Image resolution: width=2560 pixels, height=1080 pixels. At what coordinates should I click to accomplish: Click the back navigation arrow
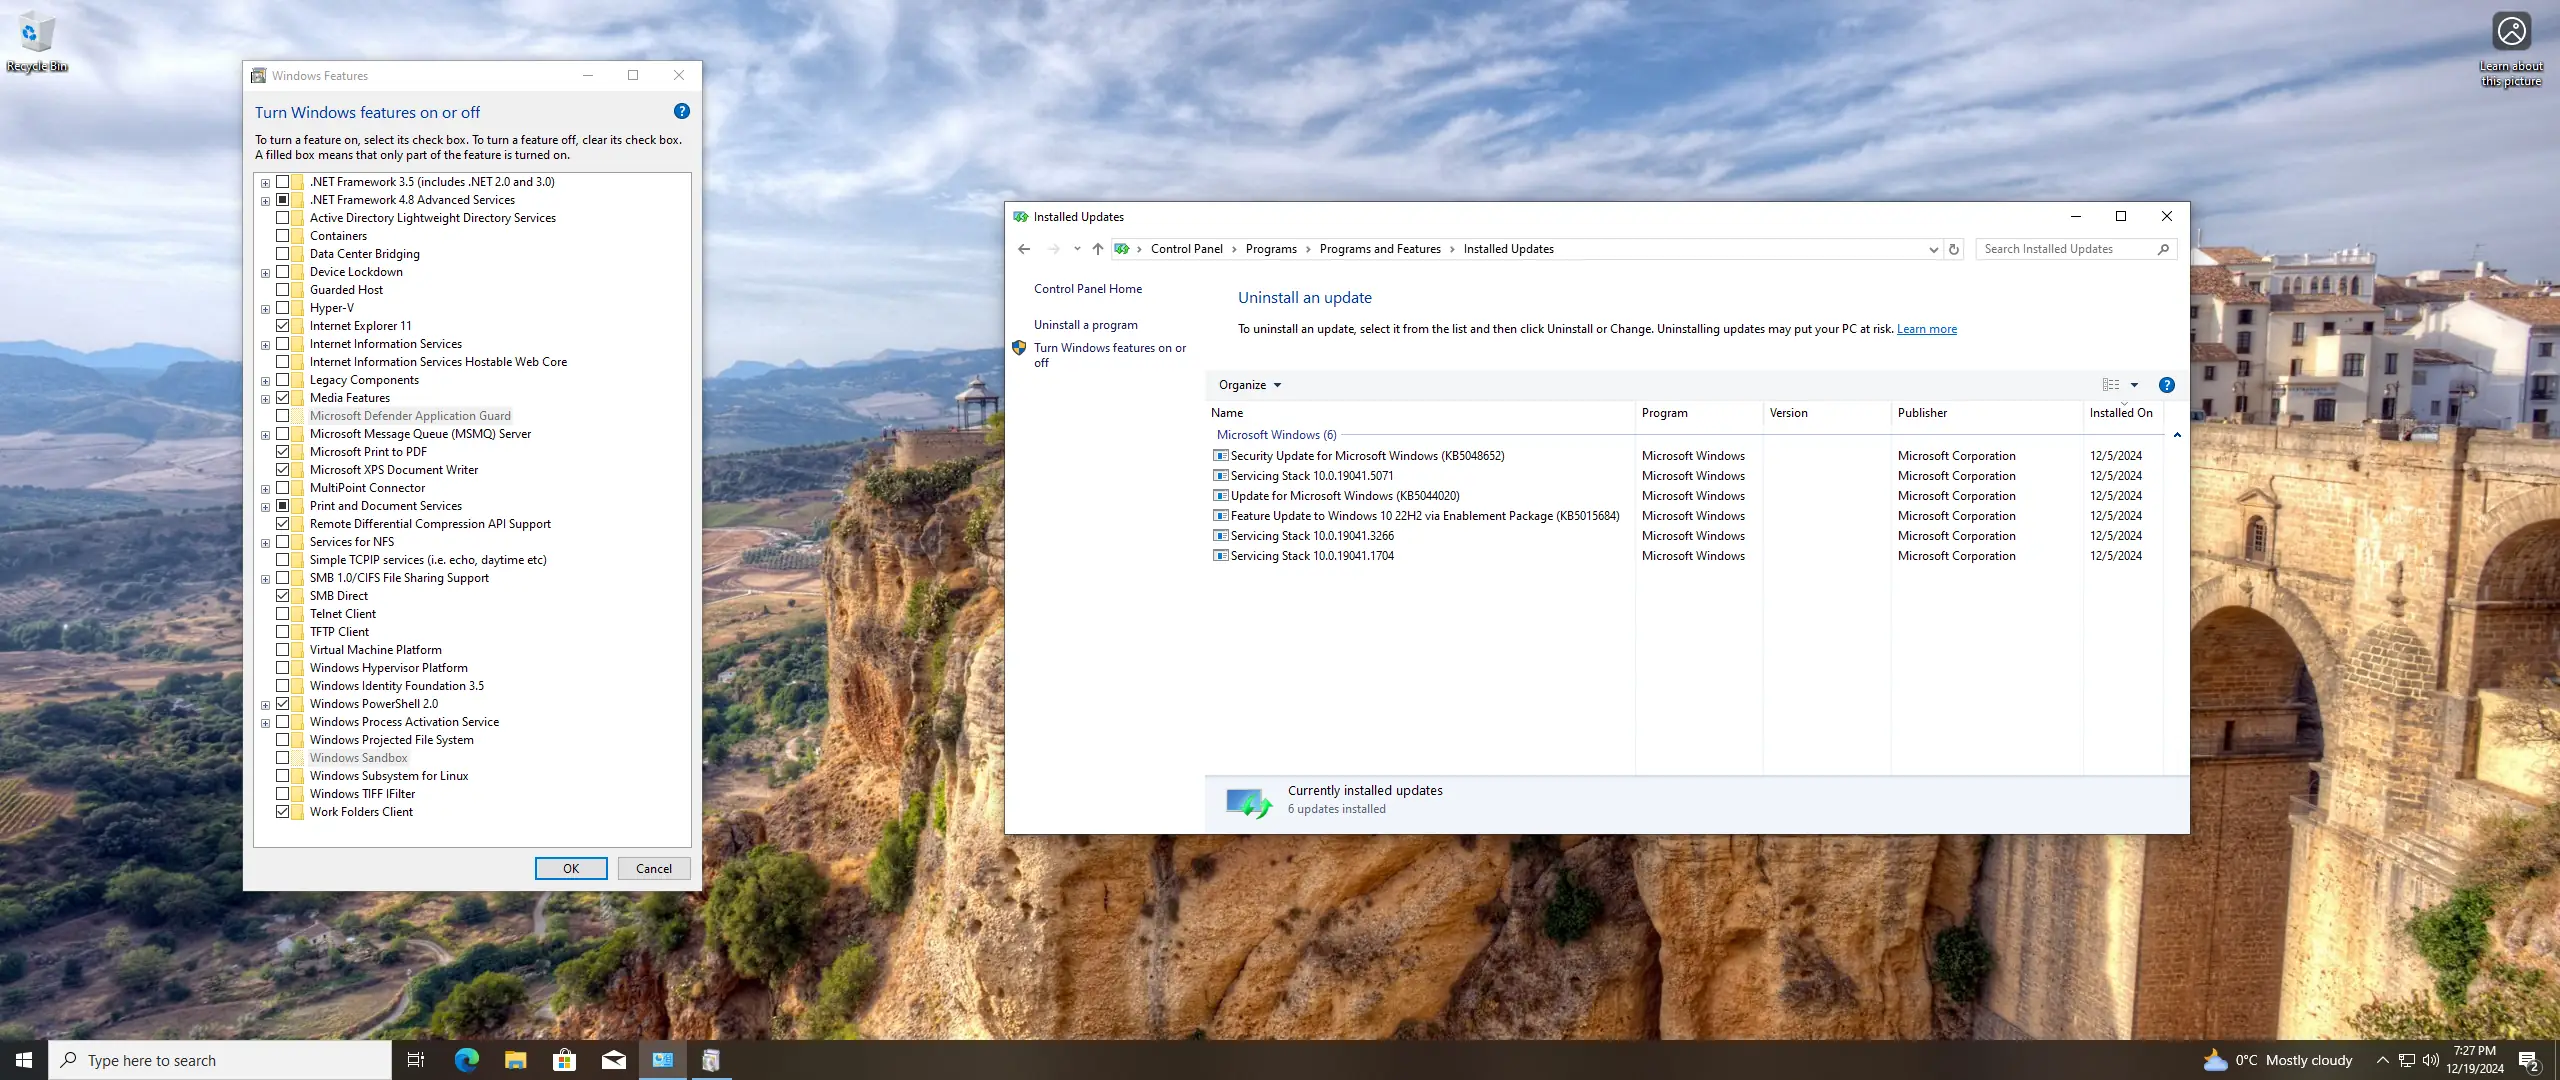click(1023, 249)
